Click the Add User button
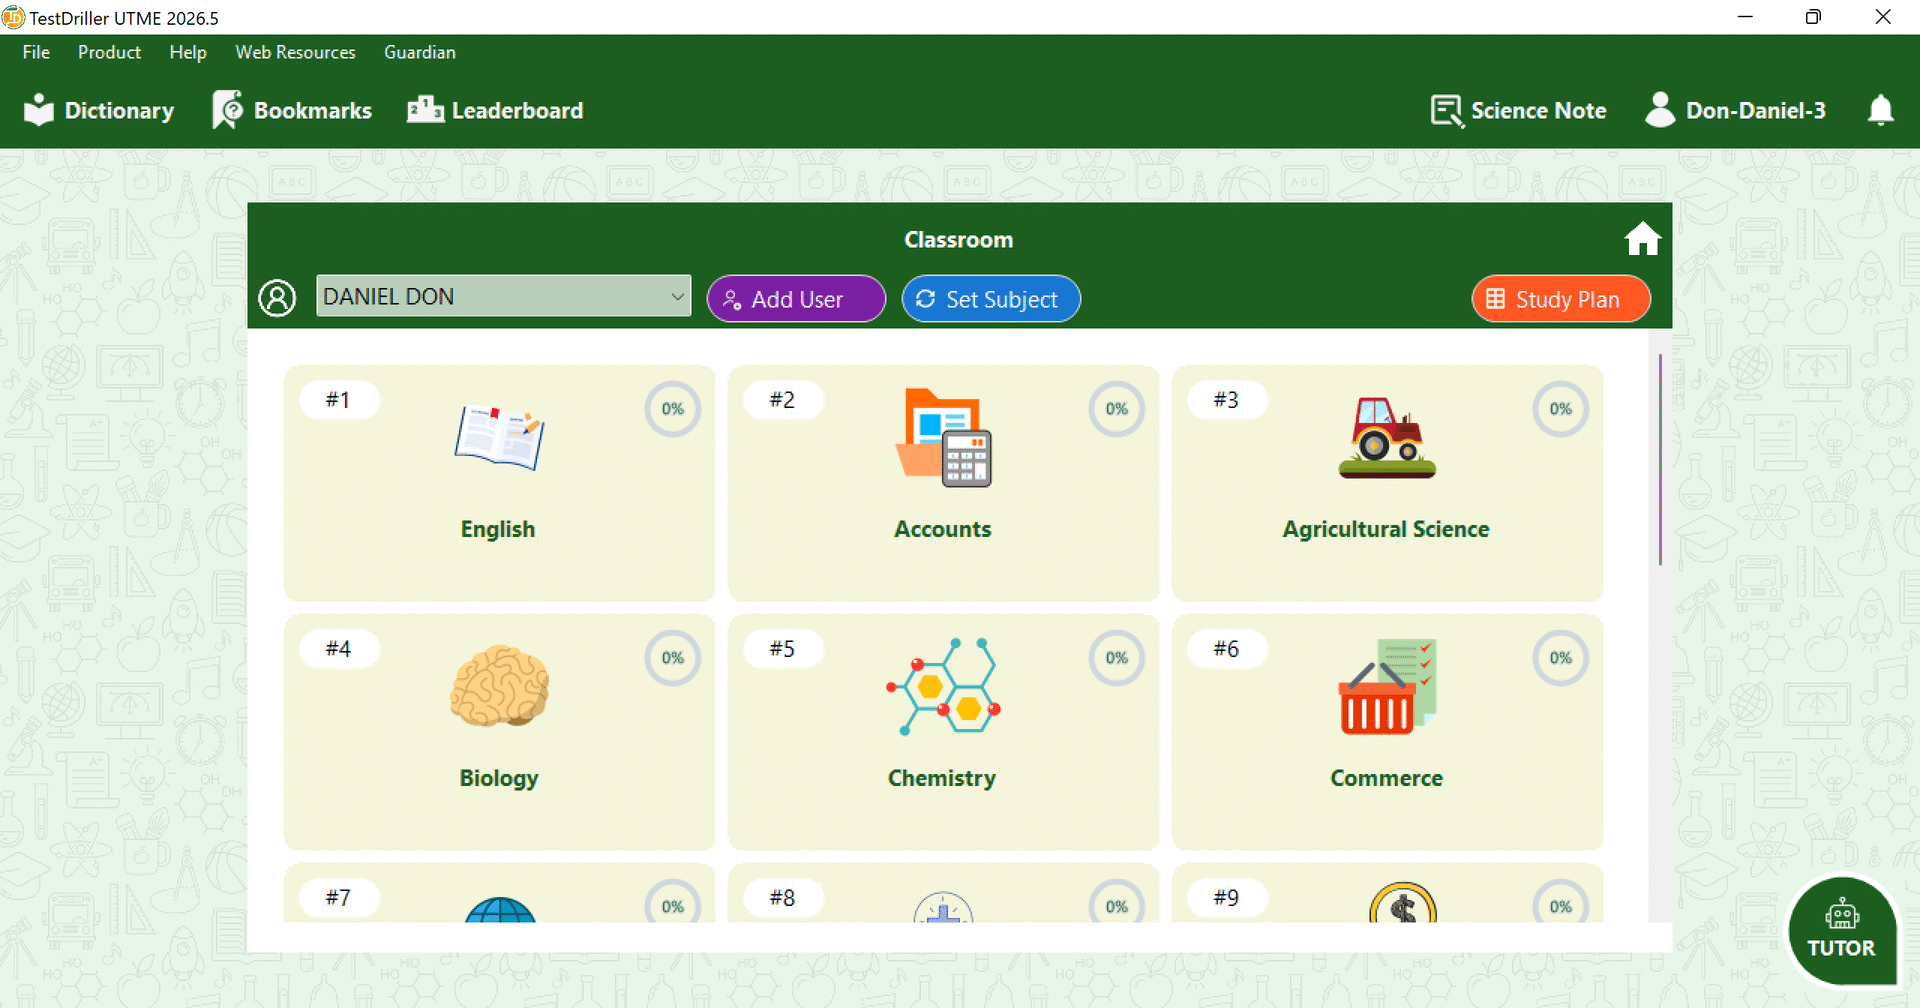Image resolution: width=1920 pixels, height=1008 pixels. [796, 299]
